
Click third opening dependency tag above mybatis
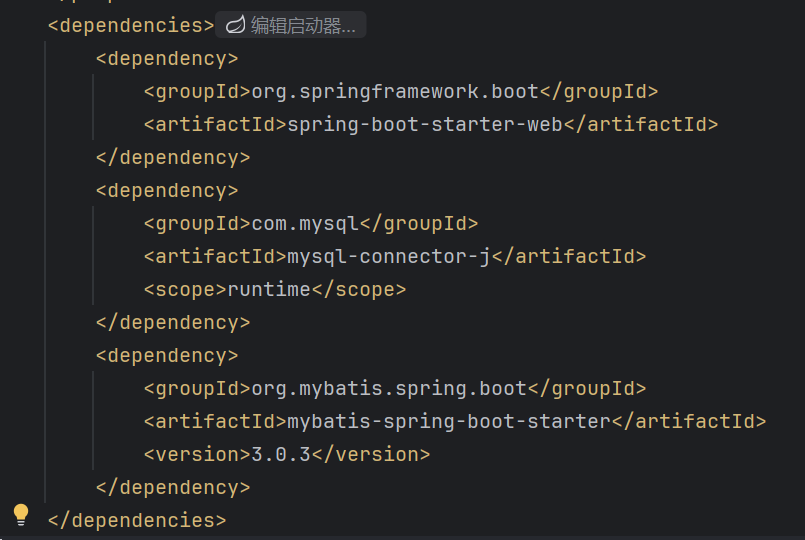pyautogui.click(x=167, y=355)
